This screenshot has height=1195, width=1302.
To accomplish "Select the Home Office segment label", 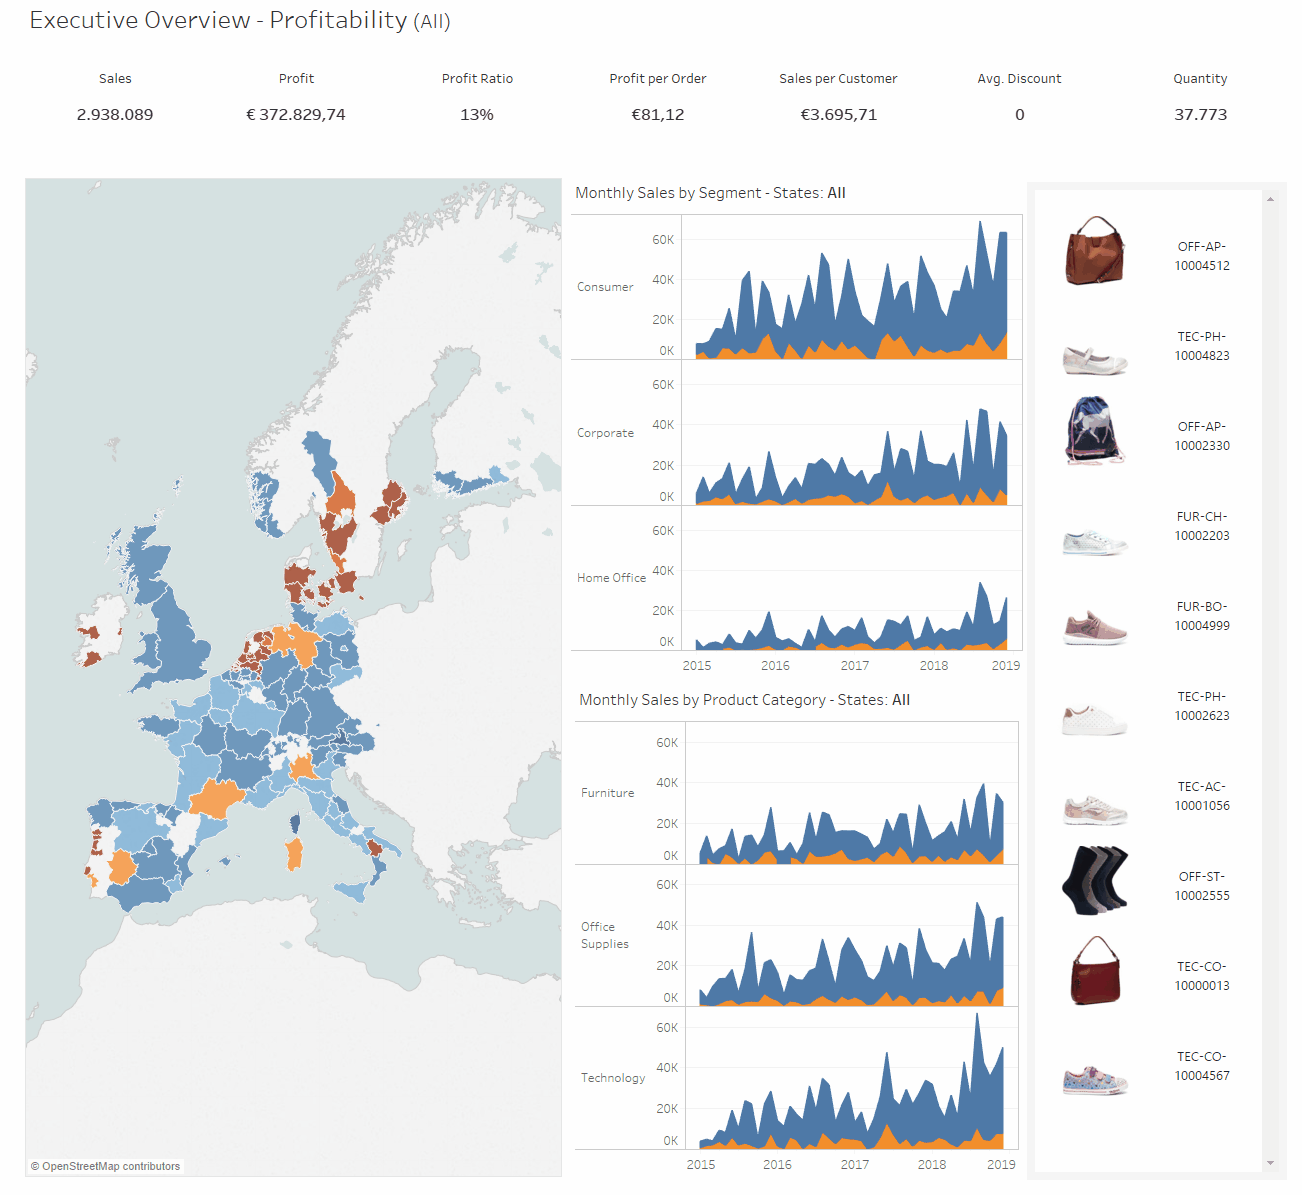I will click(610, 578).
